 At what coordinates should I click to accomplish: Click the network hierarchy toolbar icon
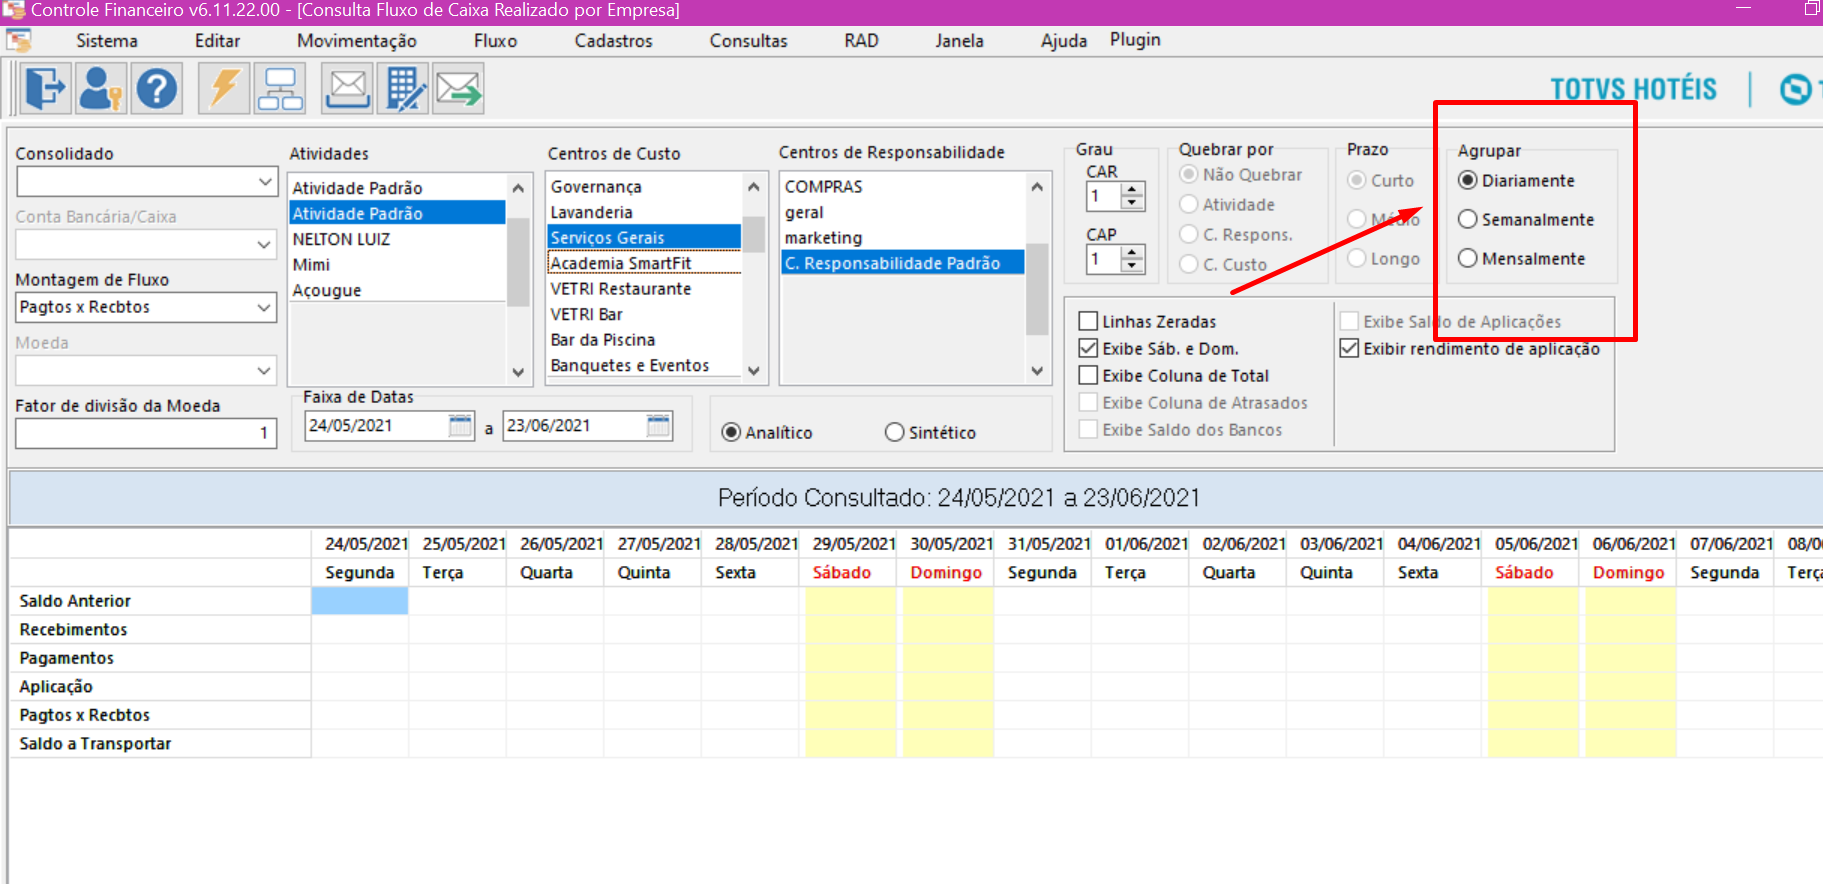click(280, 89)
